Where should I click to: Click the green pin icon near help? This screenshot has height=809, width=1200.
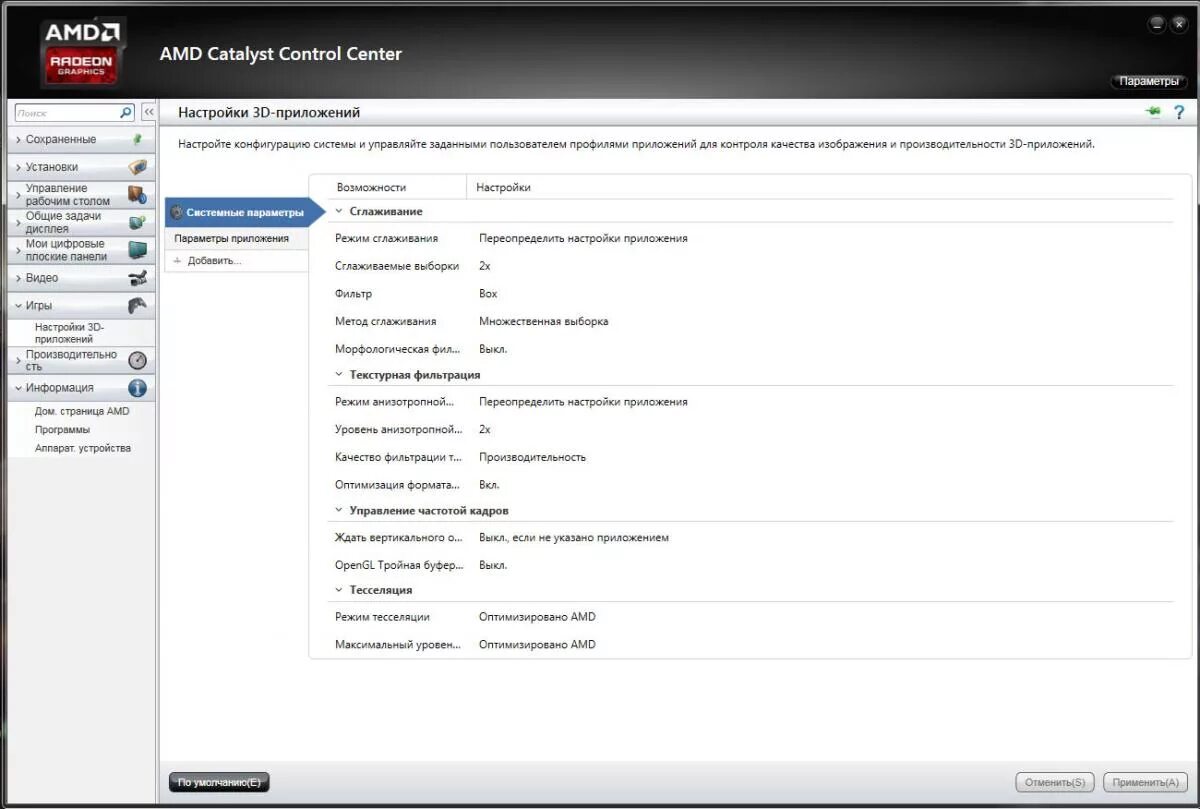(1153, 112)
